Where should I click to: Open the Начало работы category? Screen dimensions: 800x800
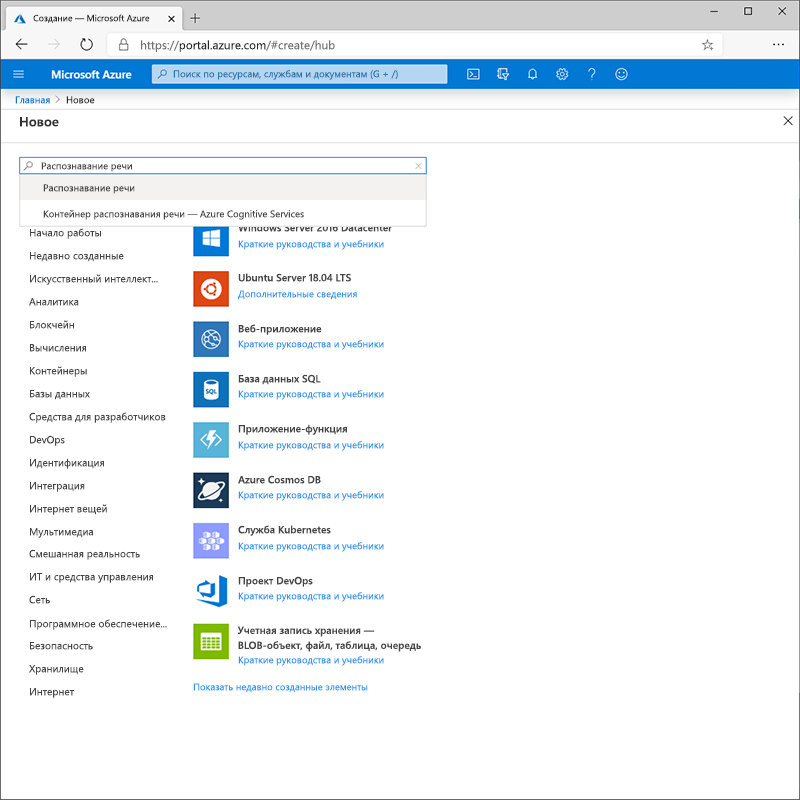click(x=65, y=233)
